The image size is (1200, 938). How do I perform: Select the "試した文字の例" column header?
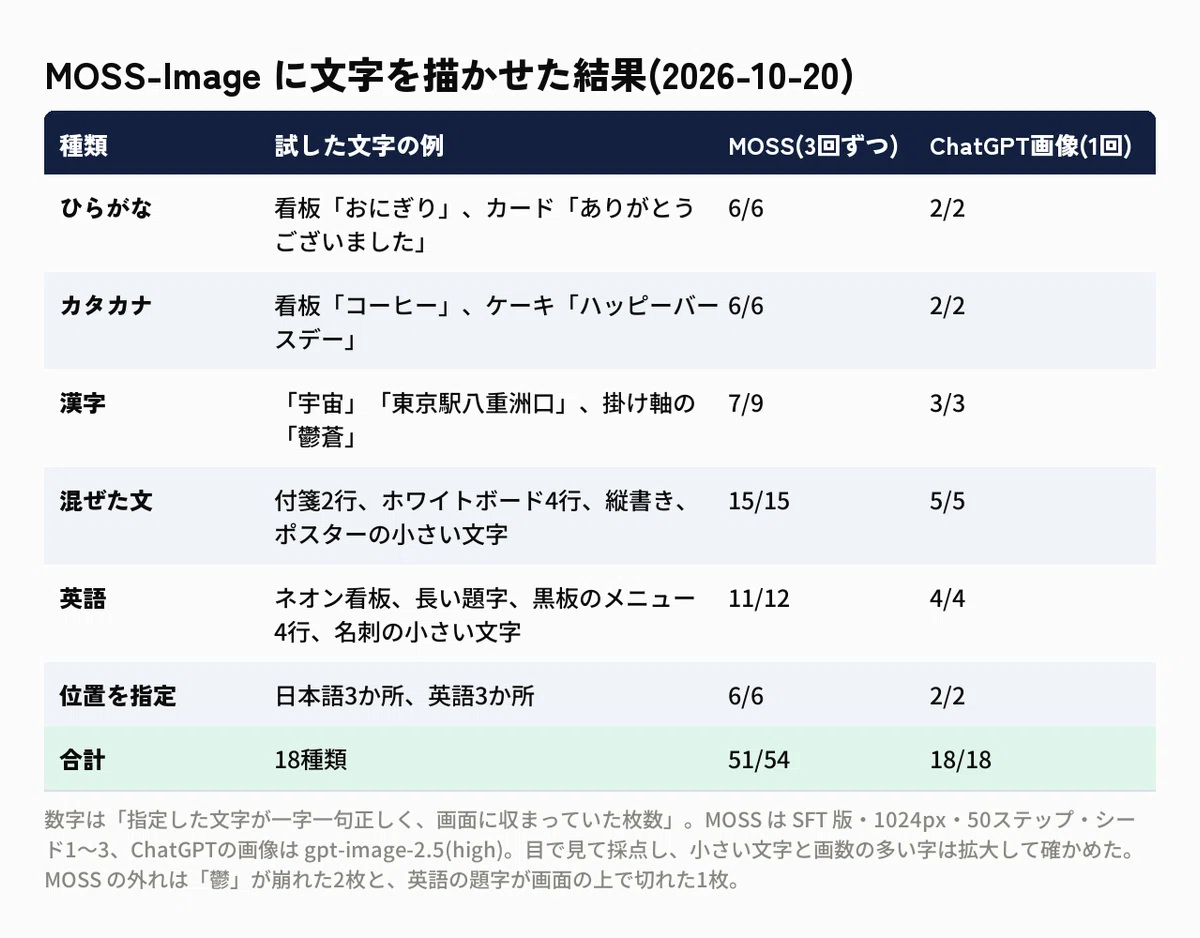[x=359, y=146]
